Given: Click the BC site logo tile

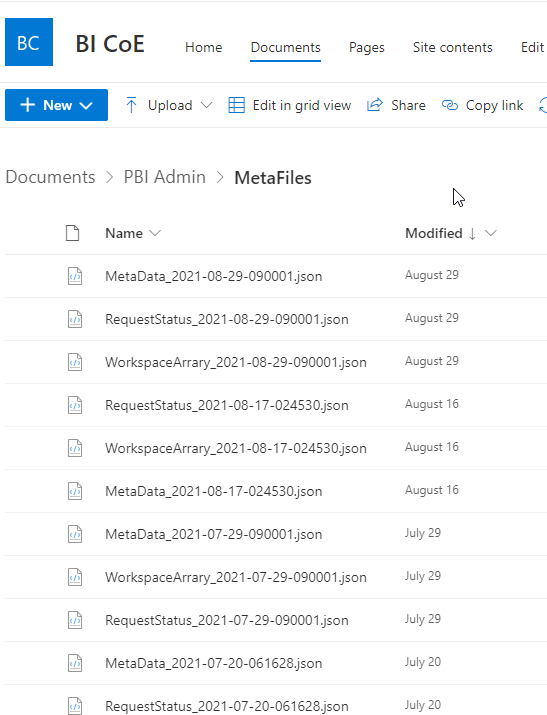Looking at the screenshot, I should [x=29, y=42].
